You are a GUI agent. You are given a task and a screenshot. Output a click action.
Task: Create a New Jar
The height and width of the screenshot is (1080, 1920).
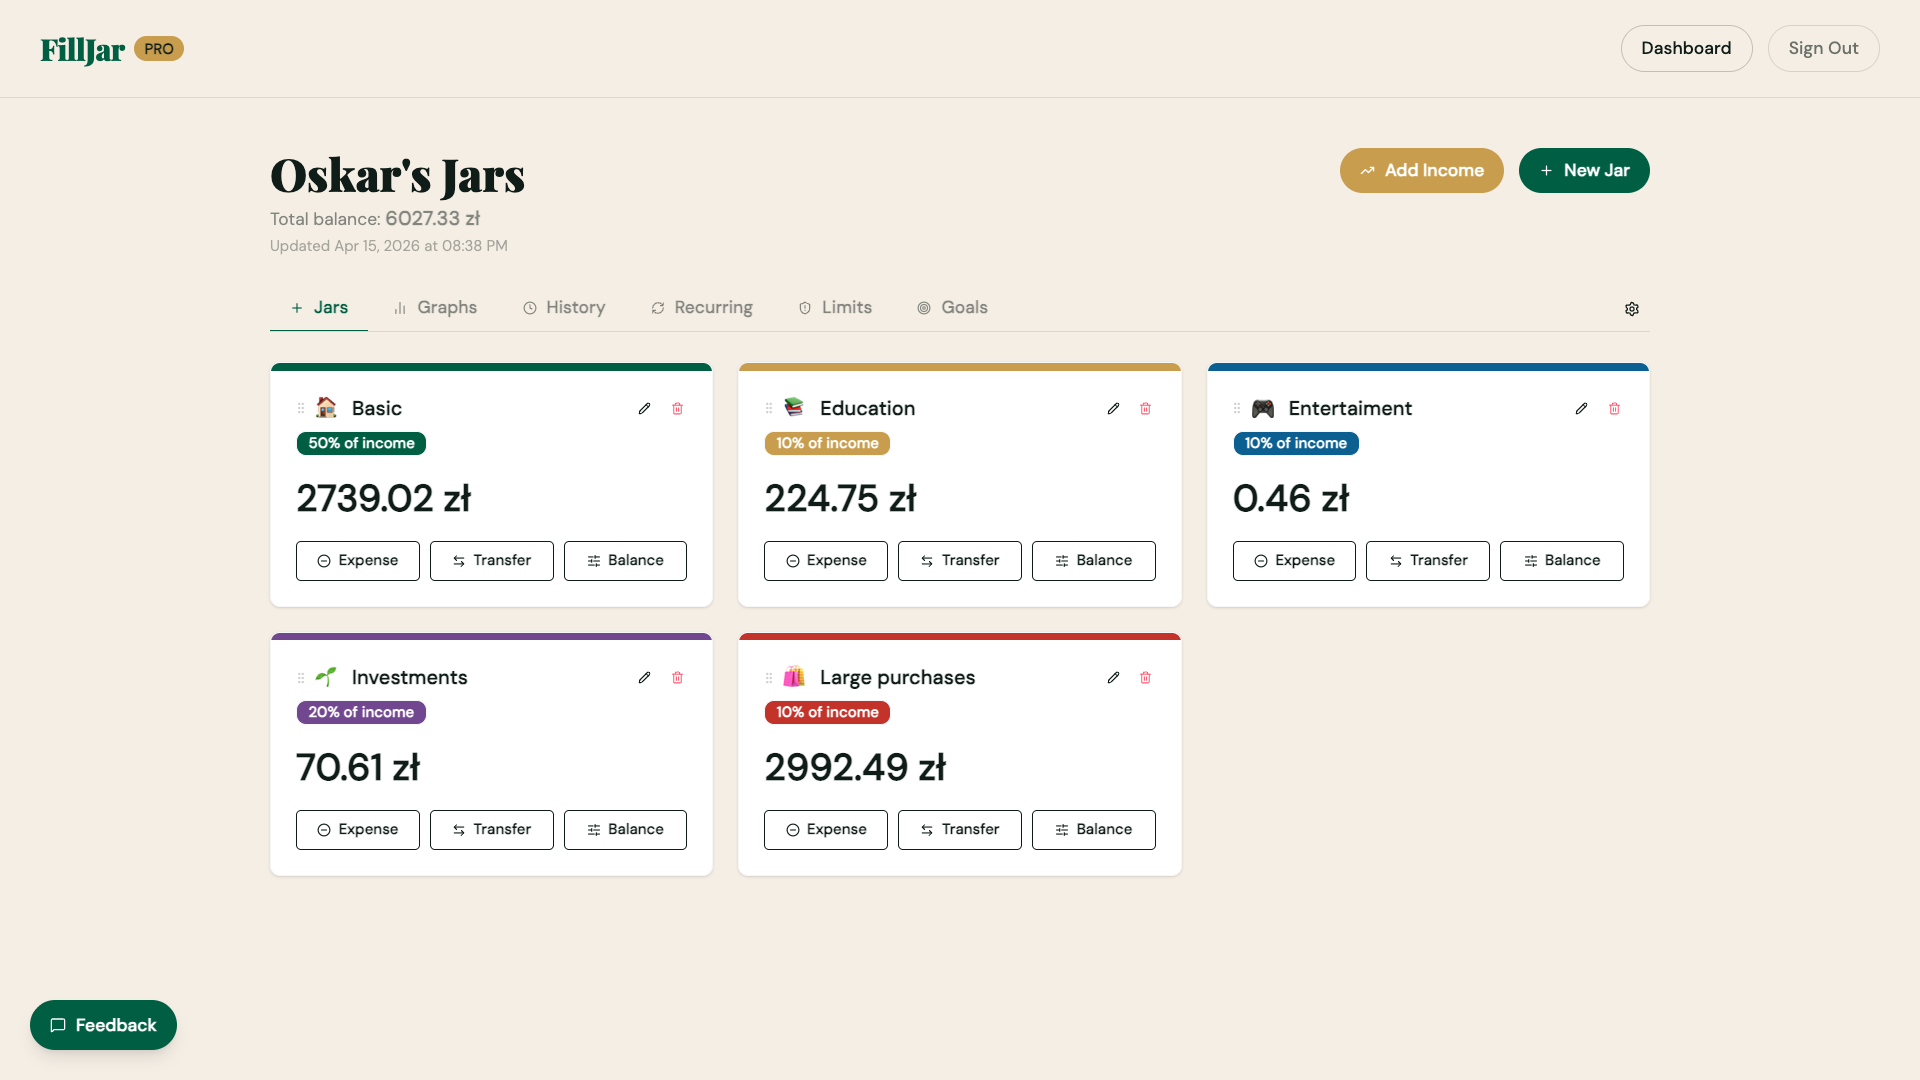pyautogui.click(x=1584, y=170)
